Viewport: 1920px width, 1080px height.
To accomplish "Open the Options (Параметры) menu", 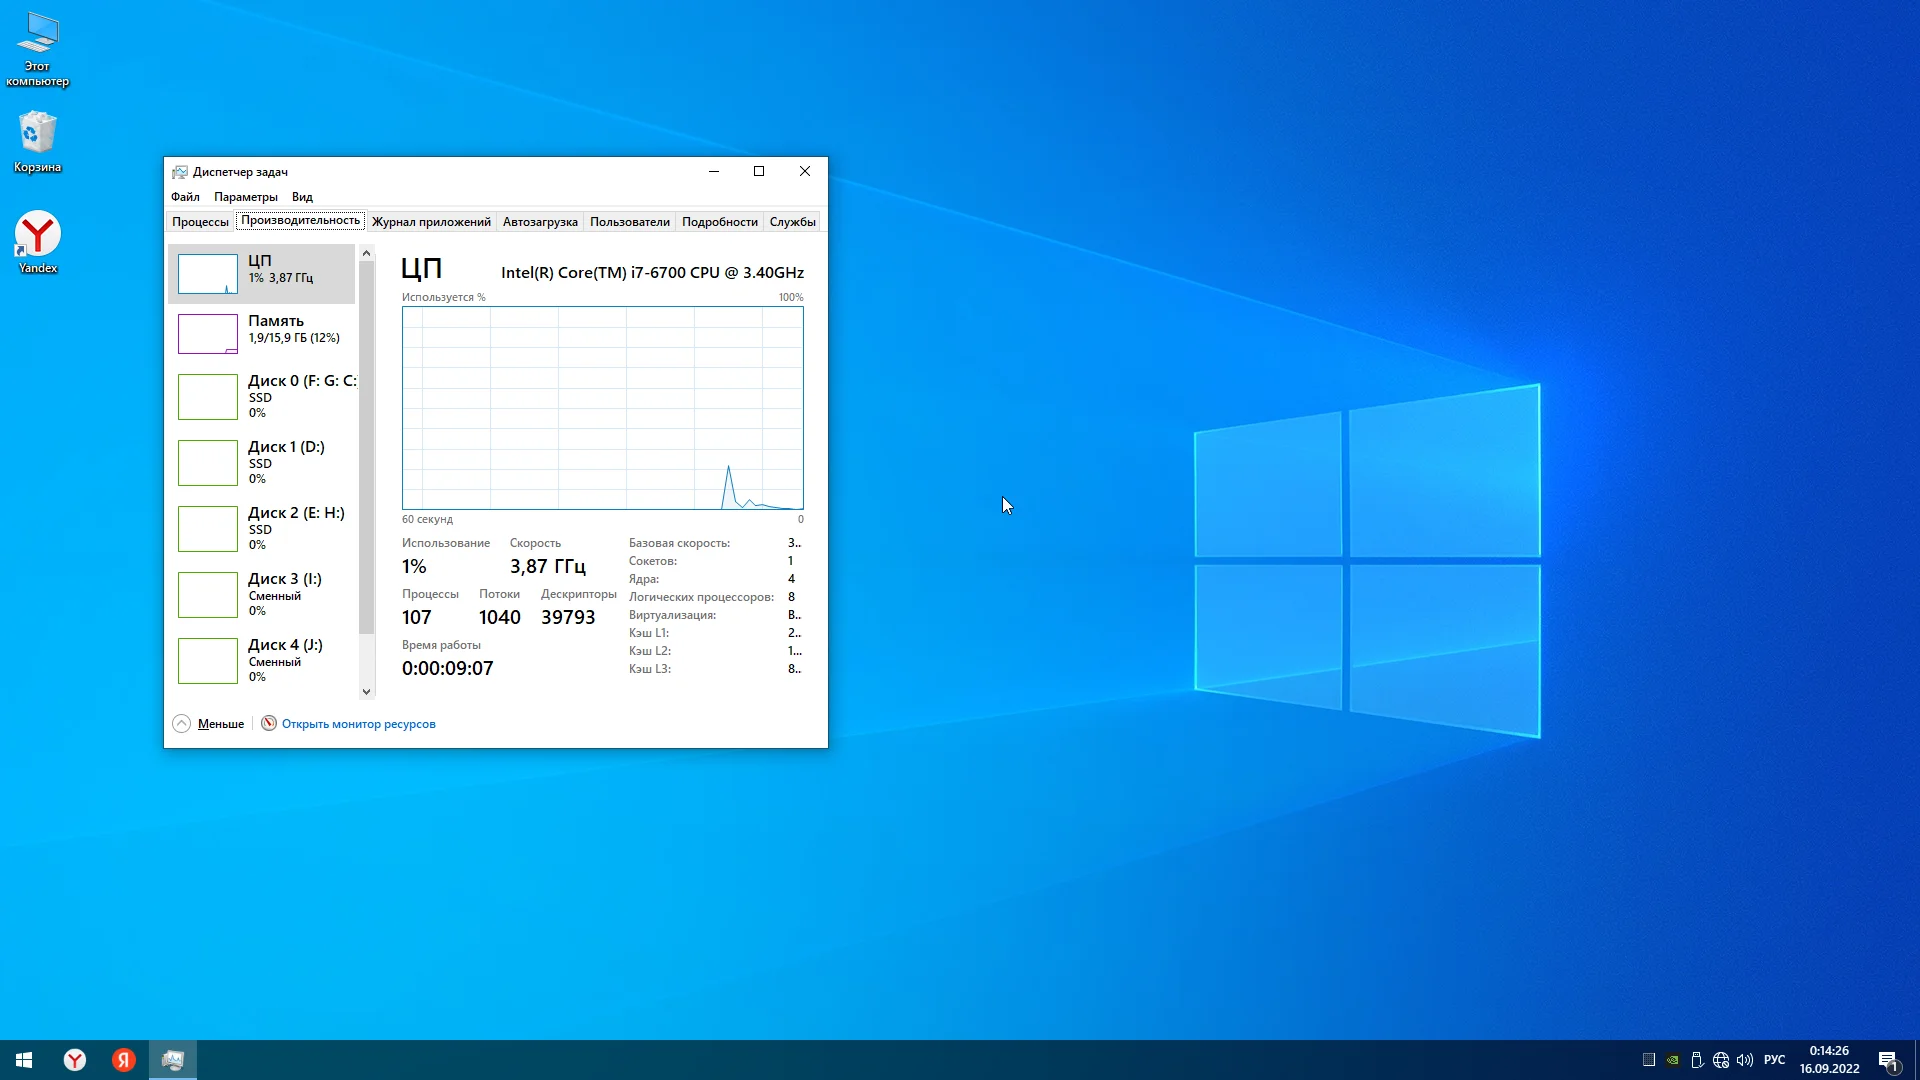I will [x=245, y=197].
